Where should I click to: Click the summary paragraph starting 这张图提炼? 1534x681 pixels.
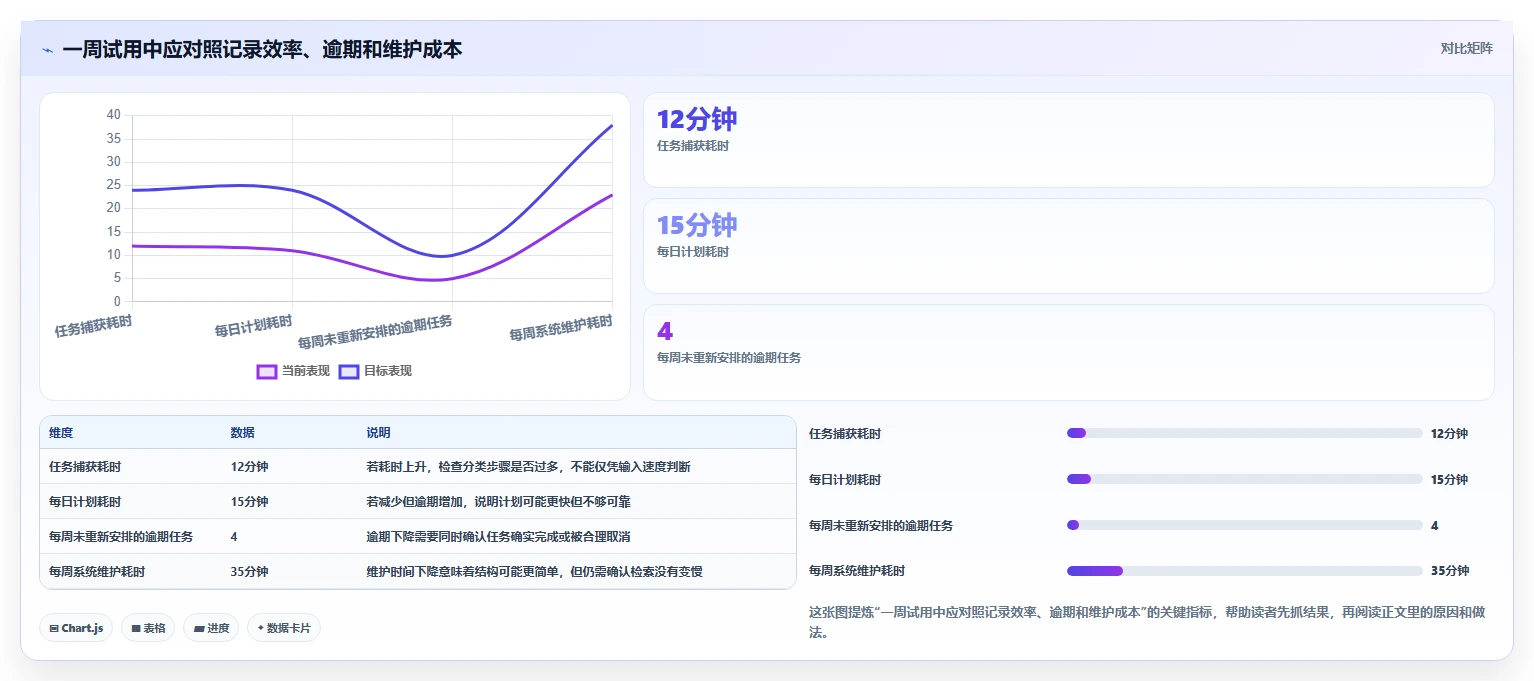(x=1147, y=622)
